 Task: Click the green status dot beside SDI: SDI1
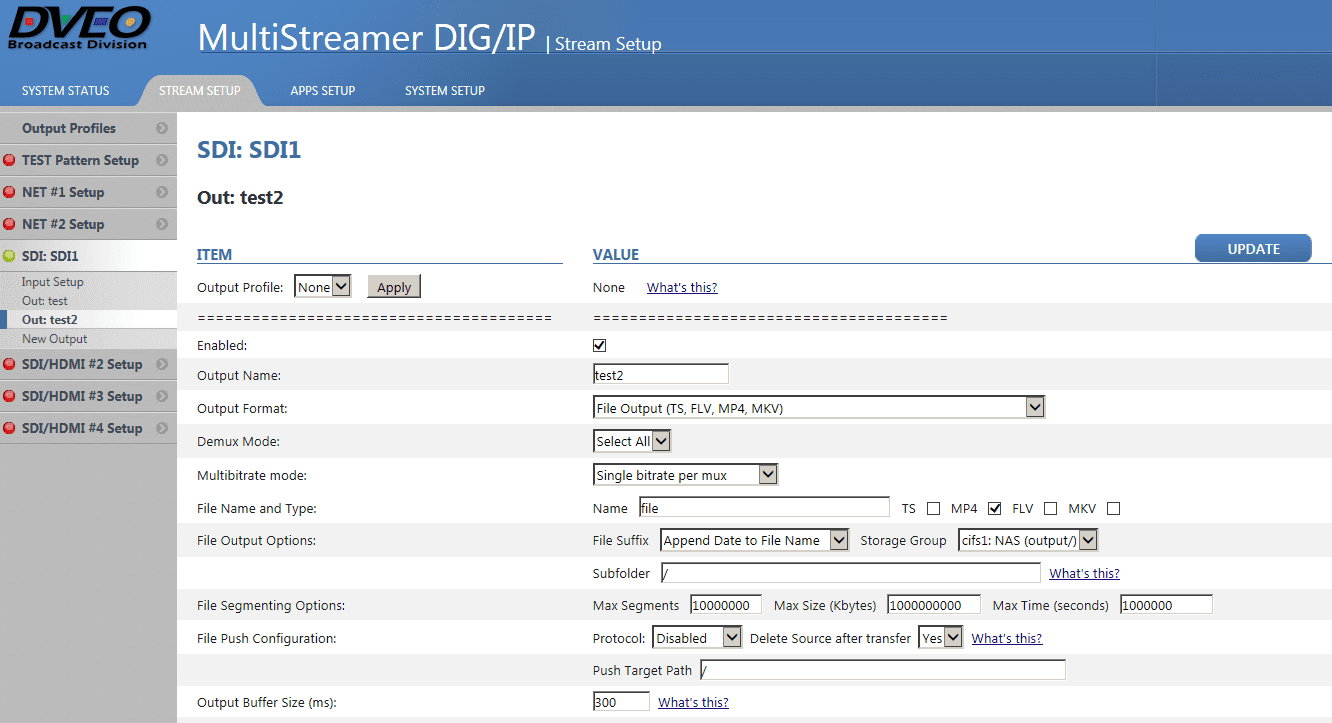[9, 256]
